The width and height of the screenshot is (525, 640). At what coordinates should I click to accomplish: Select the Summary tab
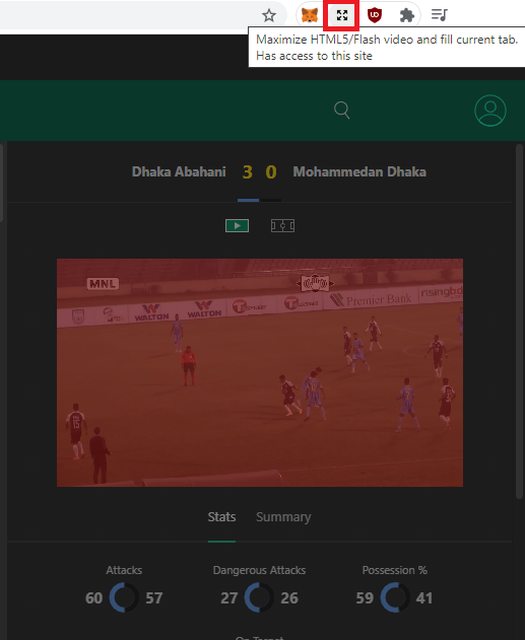point(283,517)
